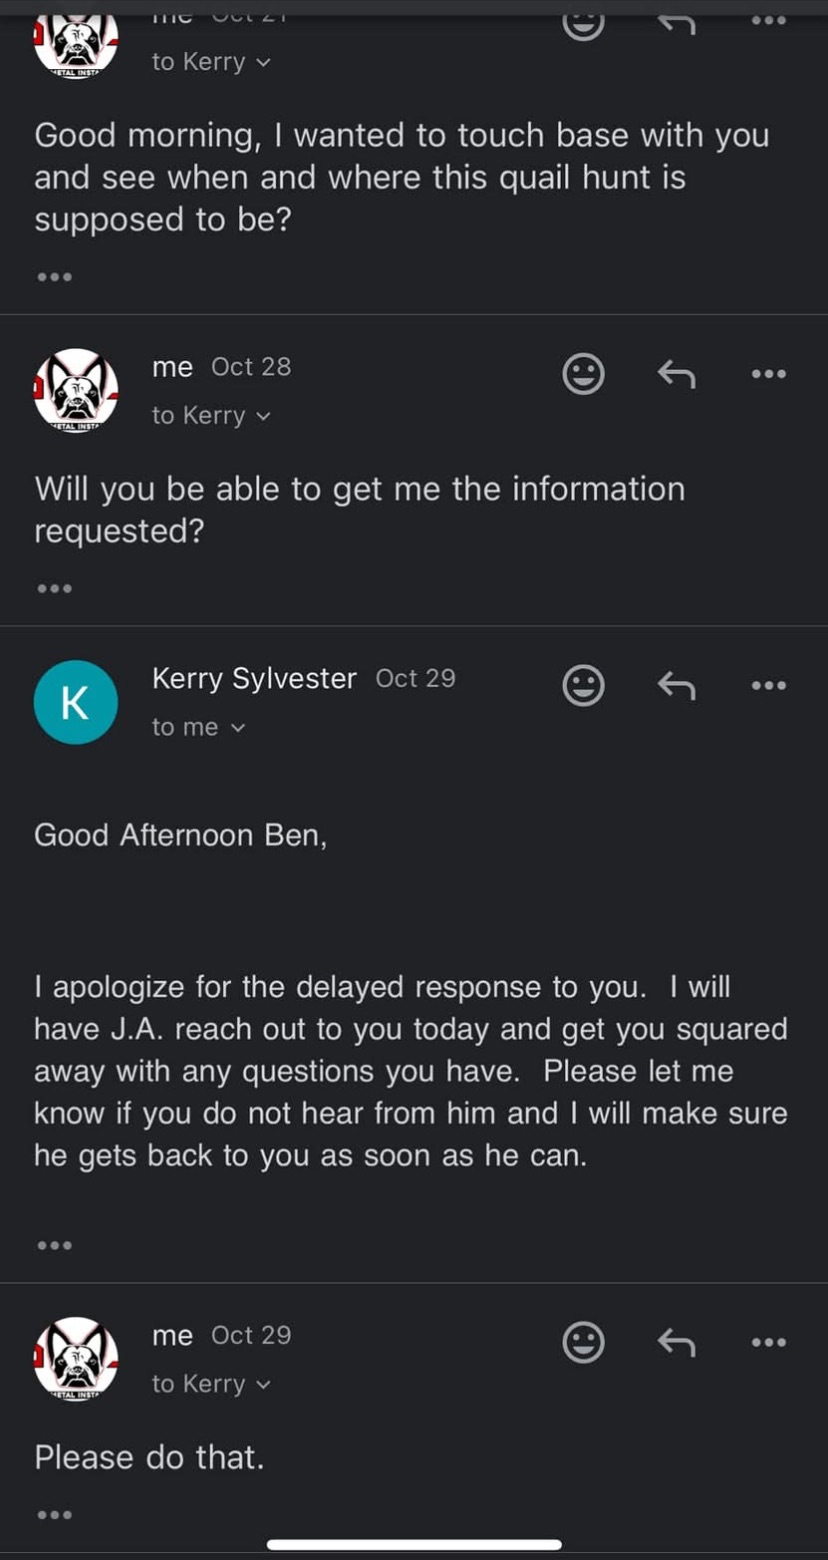This screenshot has width=828, height=1560.
Task: Open more options for 'Please do that' message
Action: pos(768,1342)
